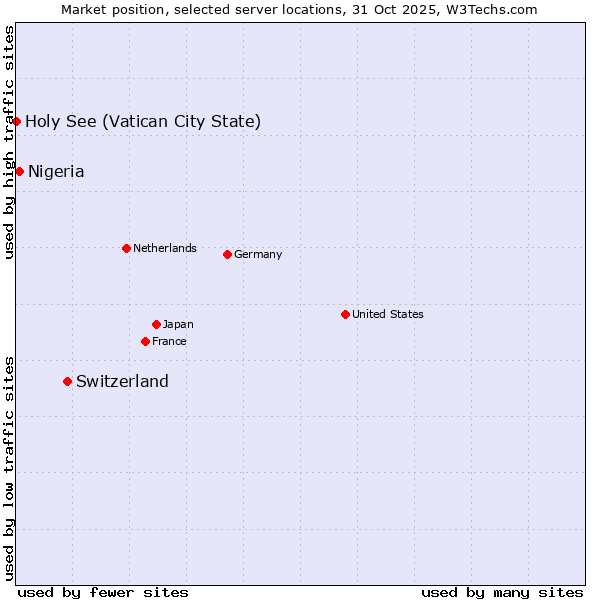Click the 'used by high traffic sites' label

click(9, 142)
